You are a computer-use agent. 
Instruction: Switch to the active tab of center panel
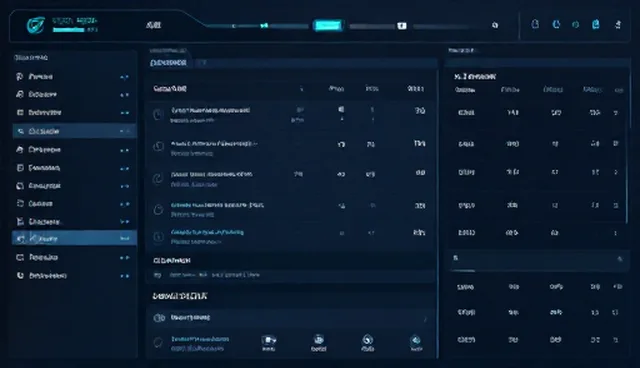click(169, 63)
